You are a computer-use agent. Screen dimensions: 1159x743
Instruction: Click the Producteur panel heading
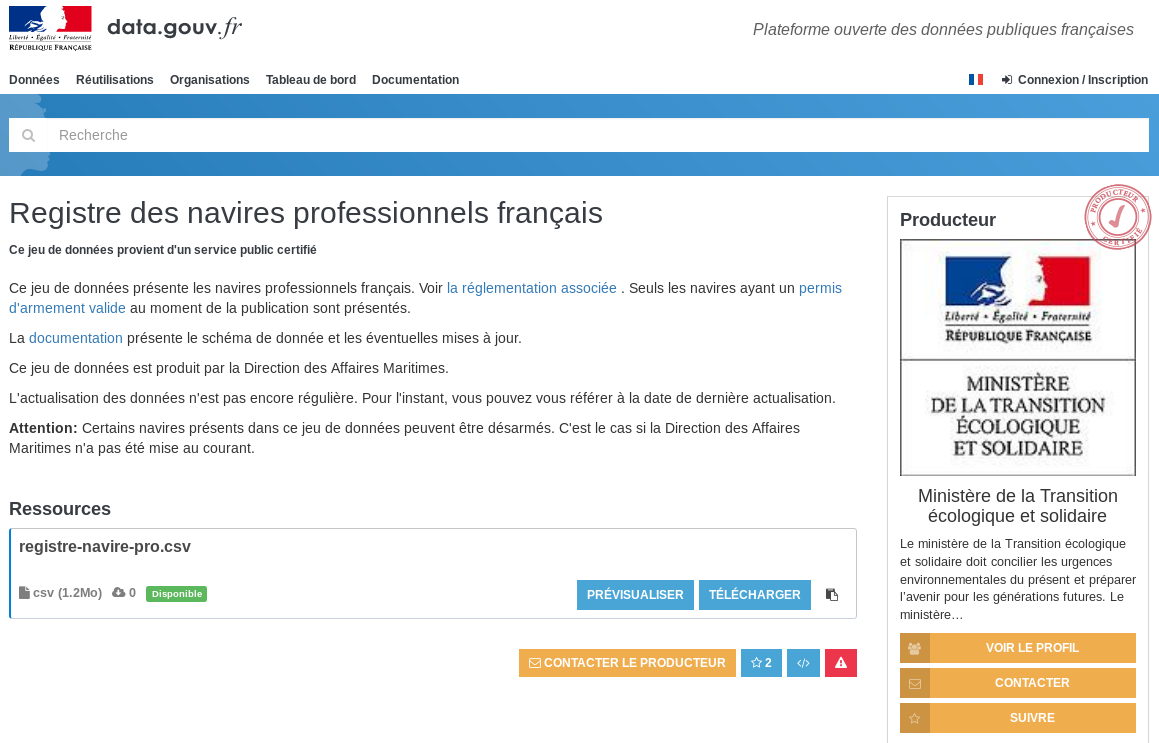point(948,220)
